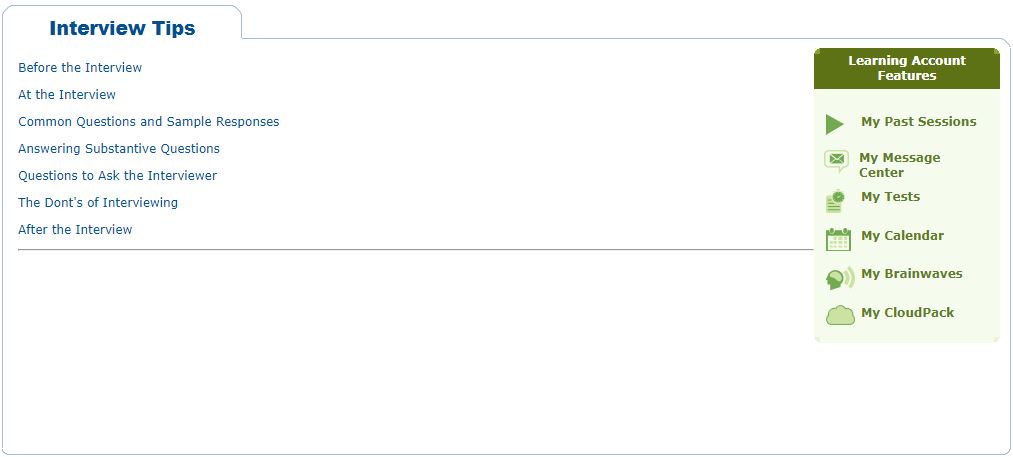
Task: Open the At the Interview link
Action: click(67, 95)
